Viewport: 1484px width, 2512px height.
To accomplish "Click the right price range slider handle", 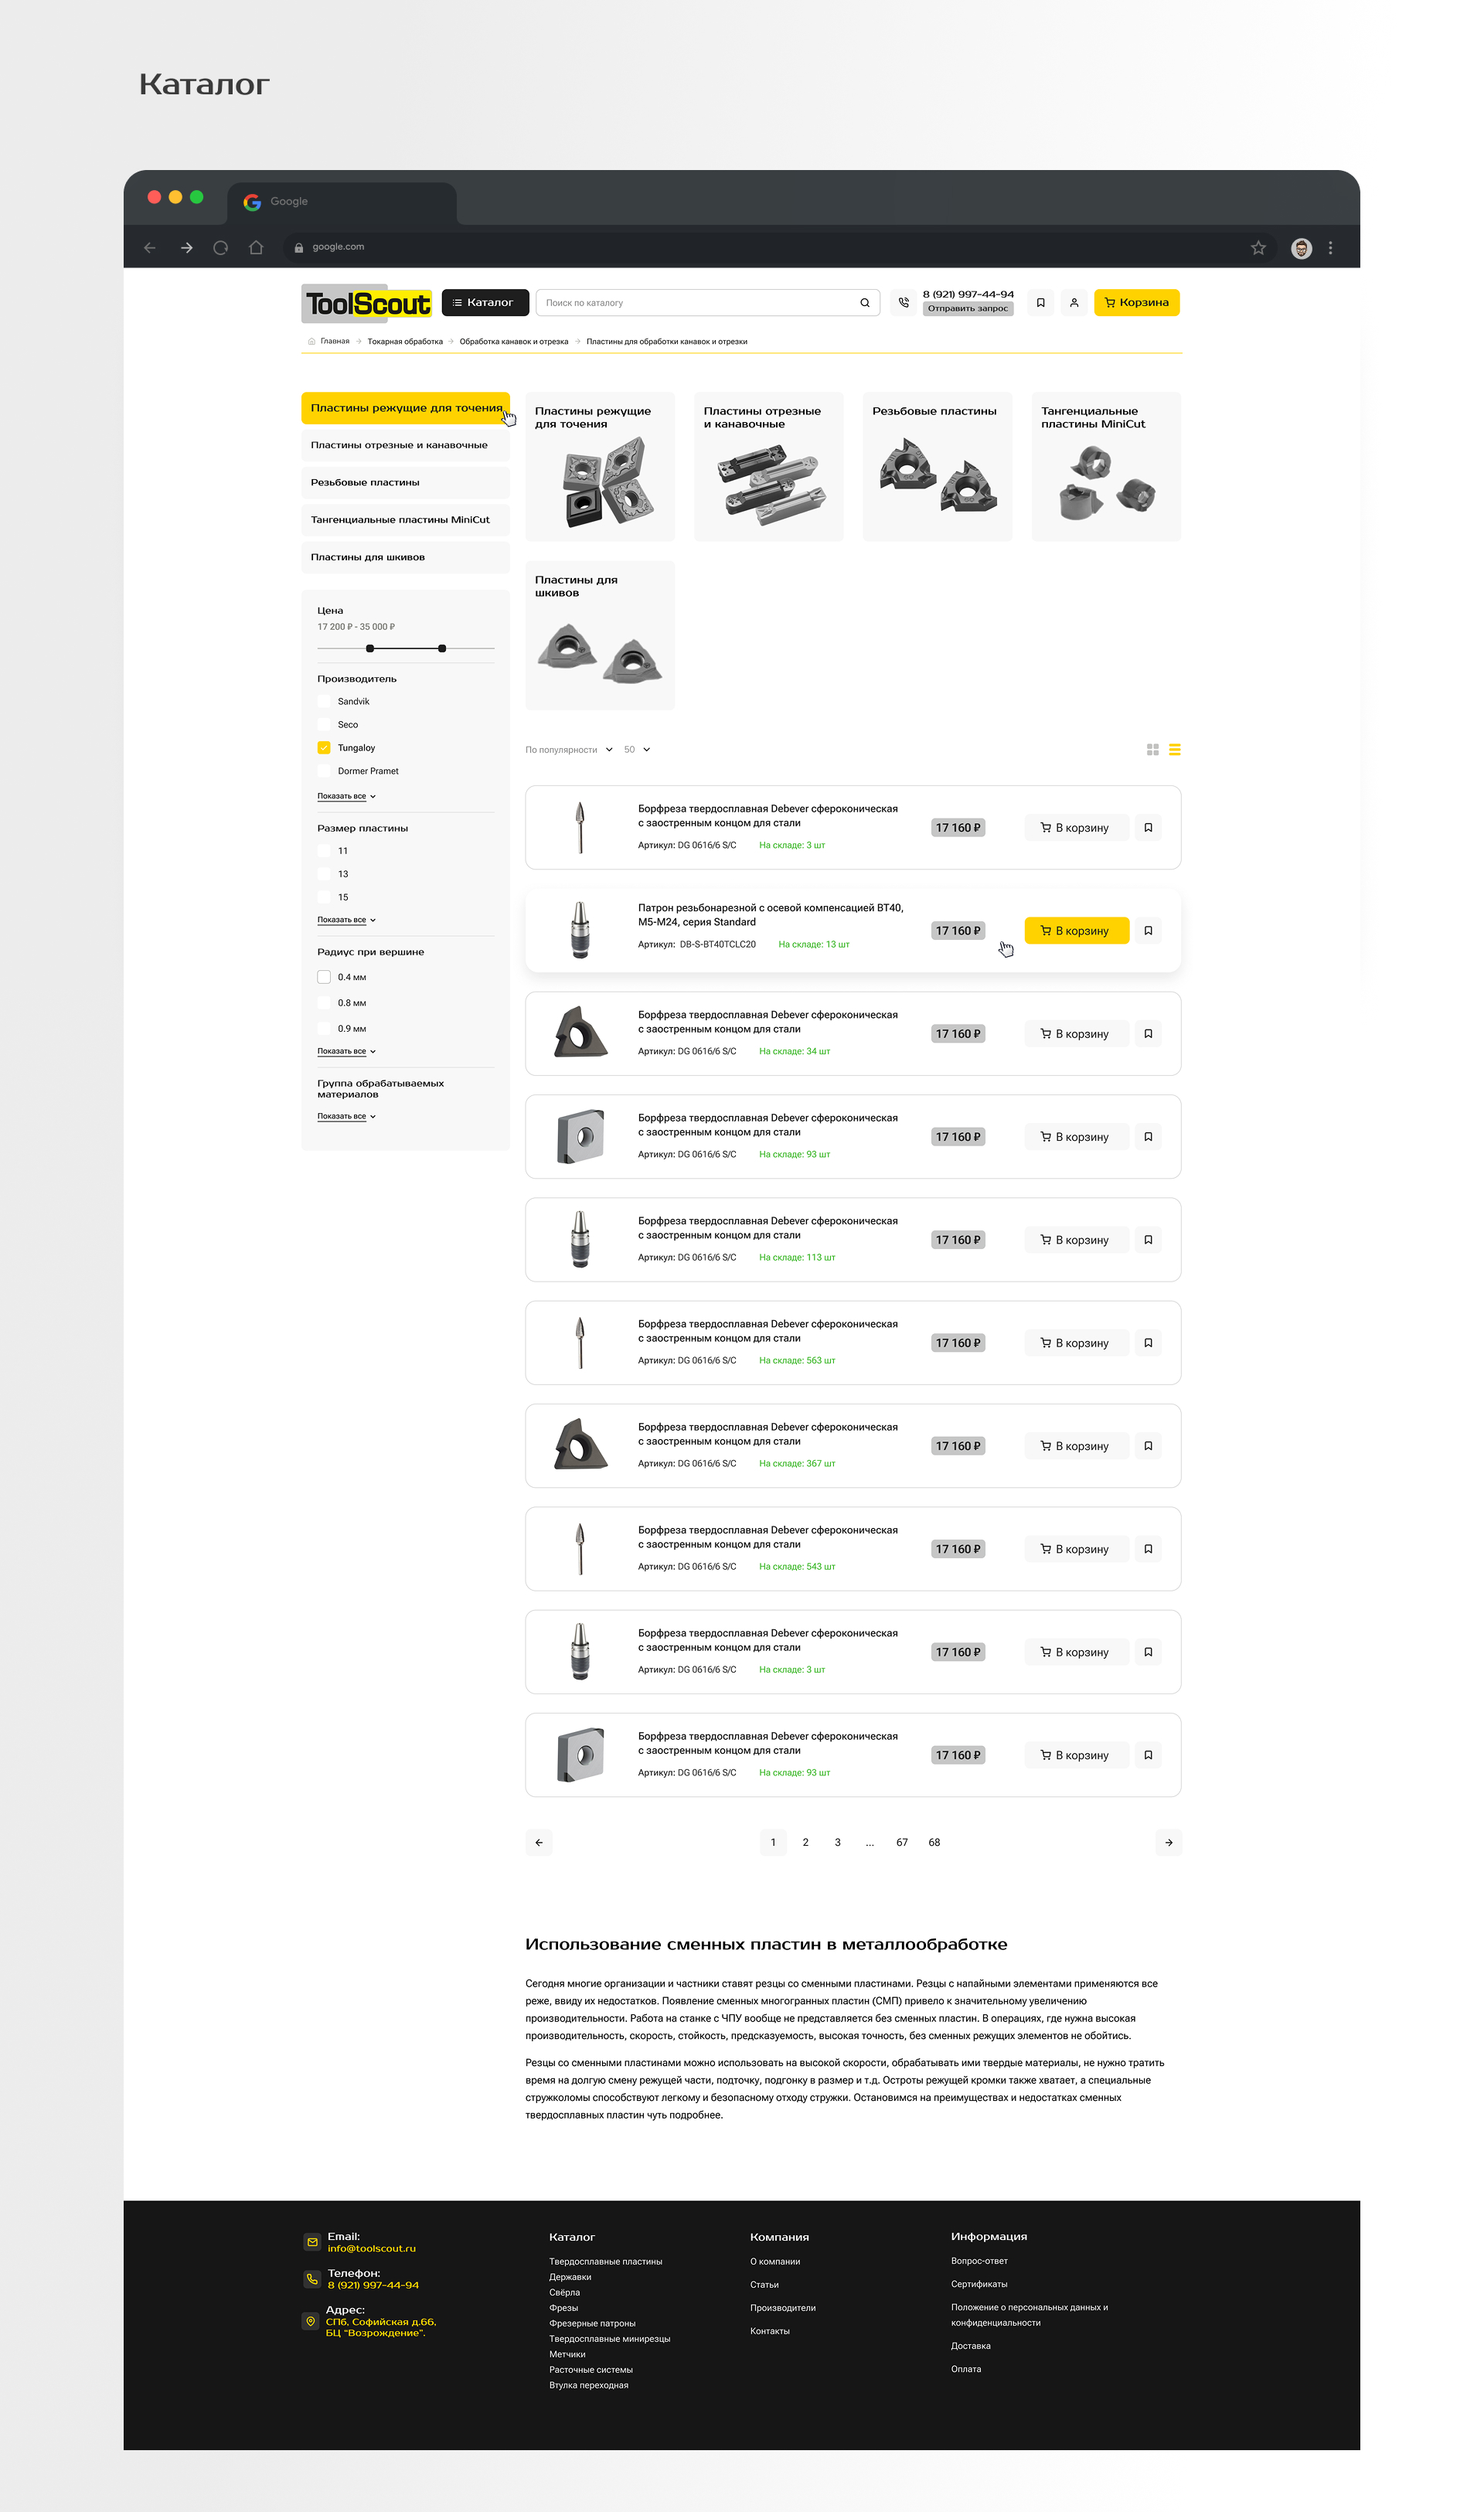I will point(442,649).
